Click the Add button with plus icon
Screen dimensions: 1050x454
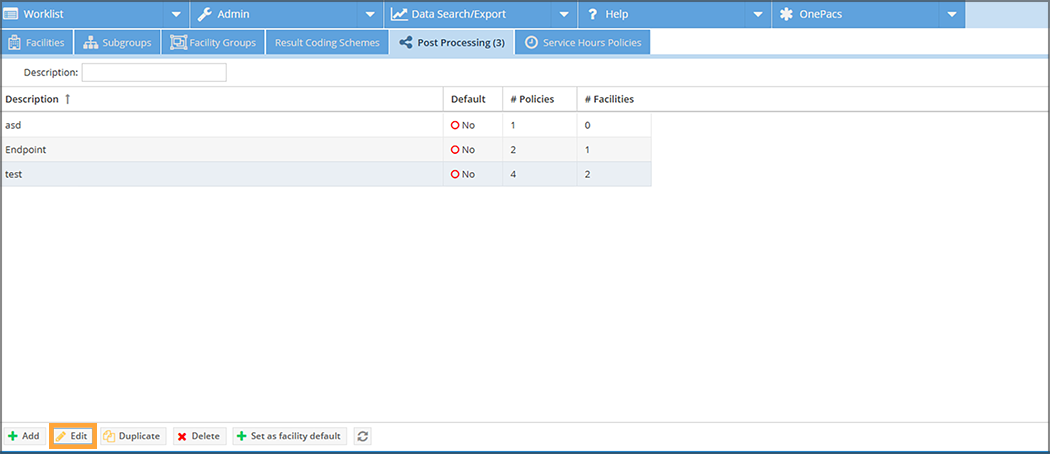(x=24, y=436)
